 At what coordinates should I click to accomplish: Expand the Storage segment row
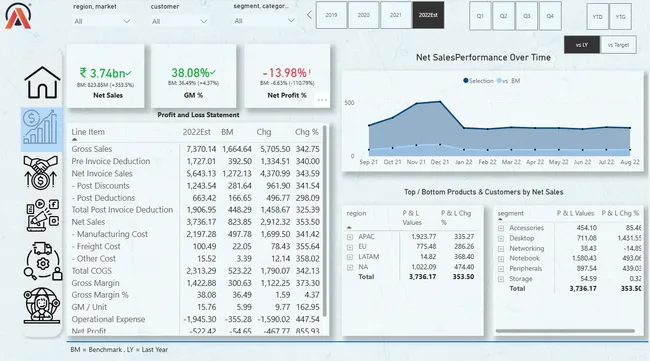pyautogui.click(x=501, y=279)
